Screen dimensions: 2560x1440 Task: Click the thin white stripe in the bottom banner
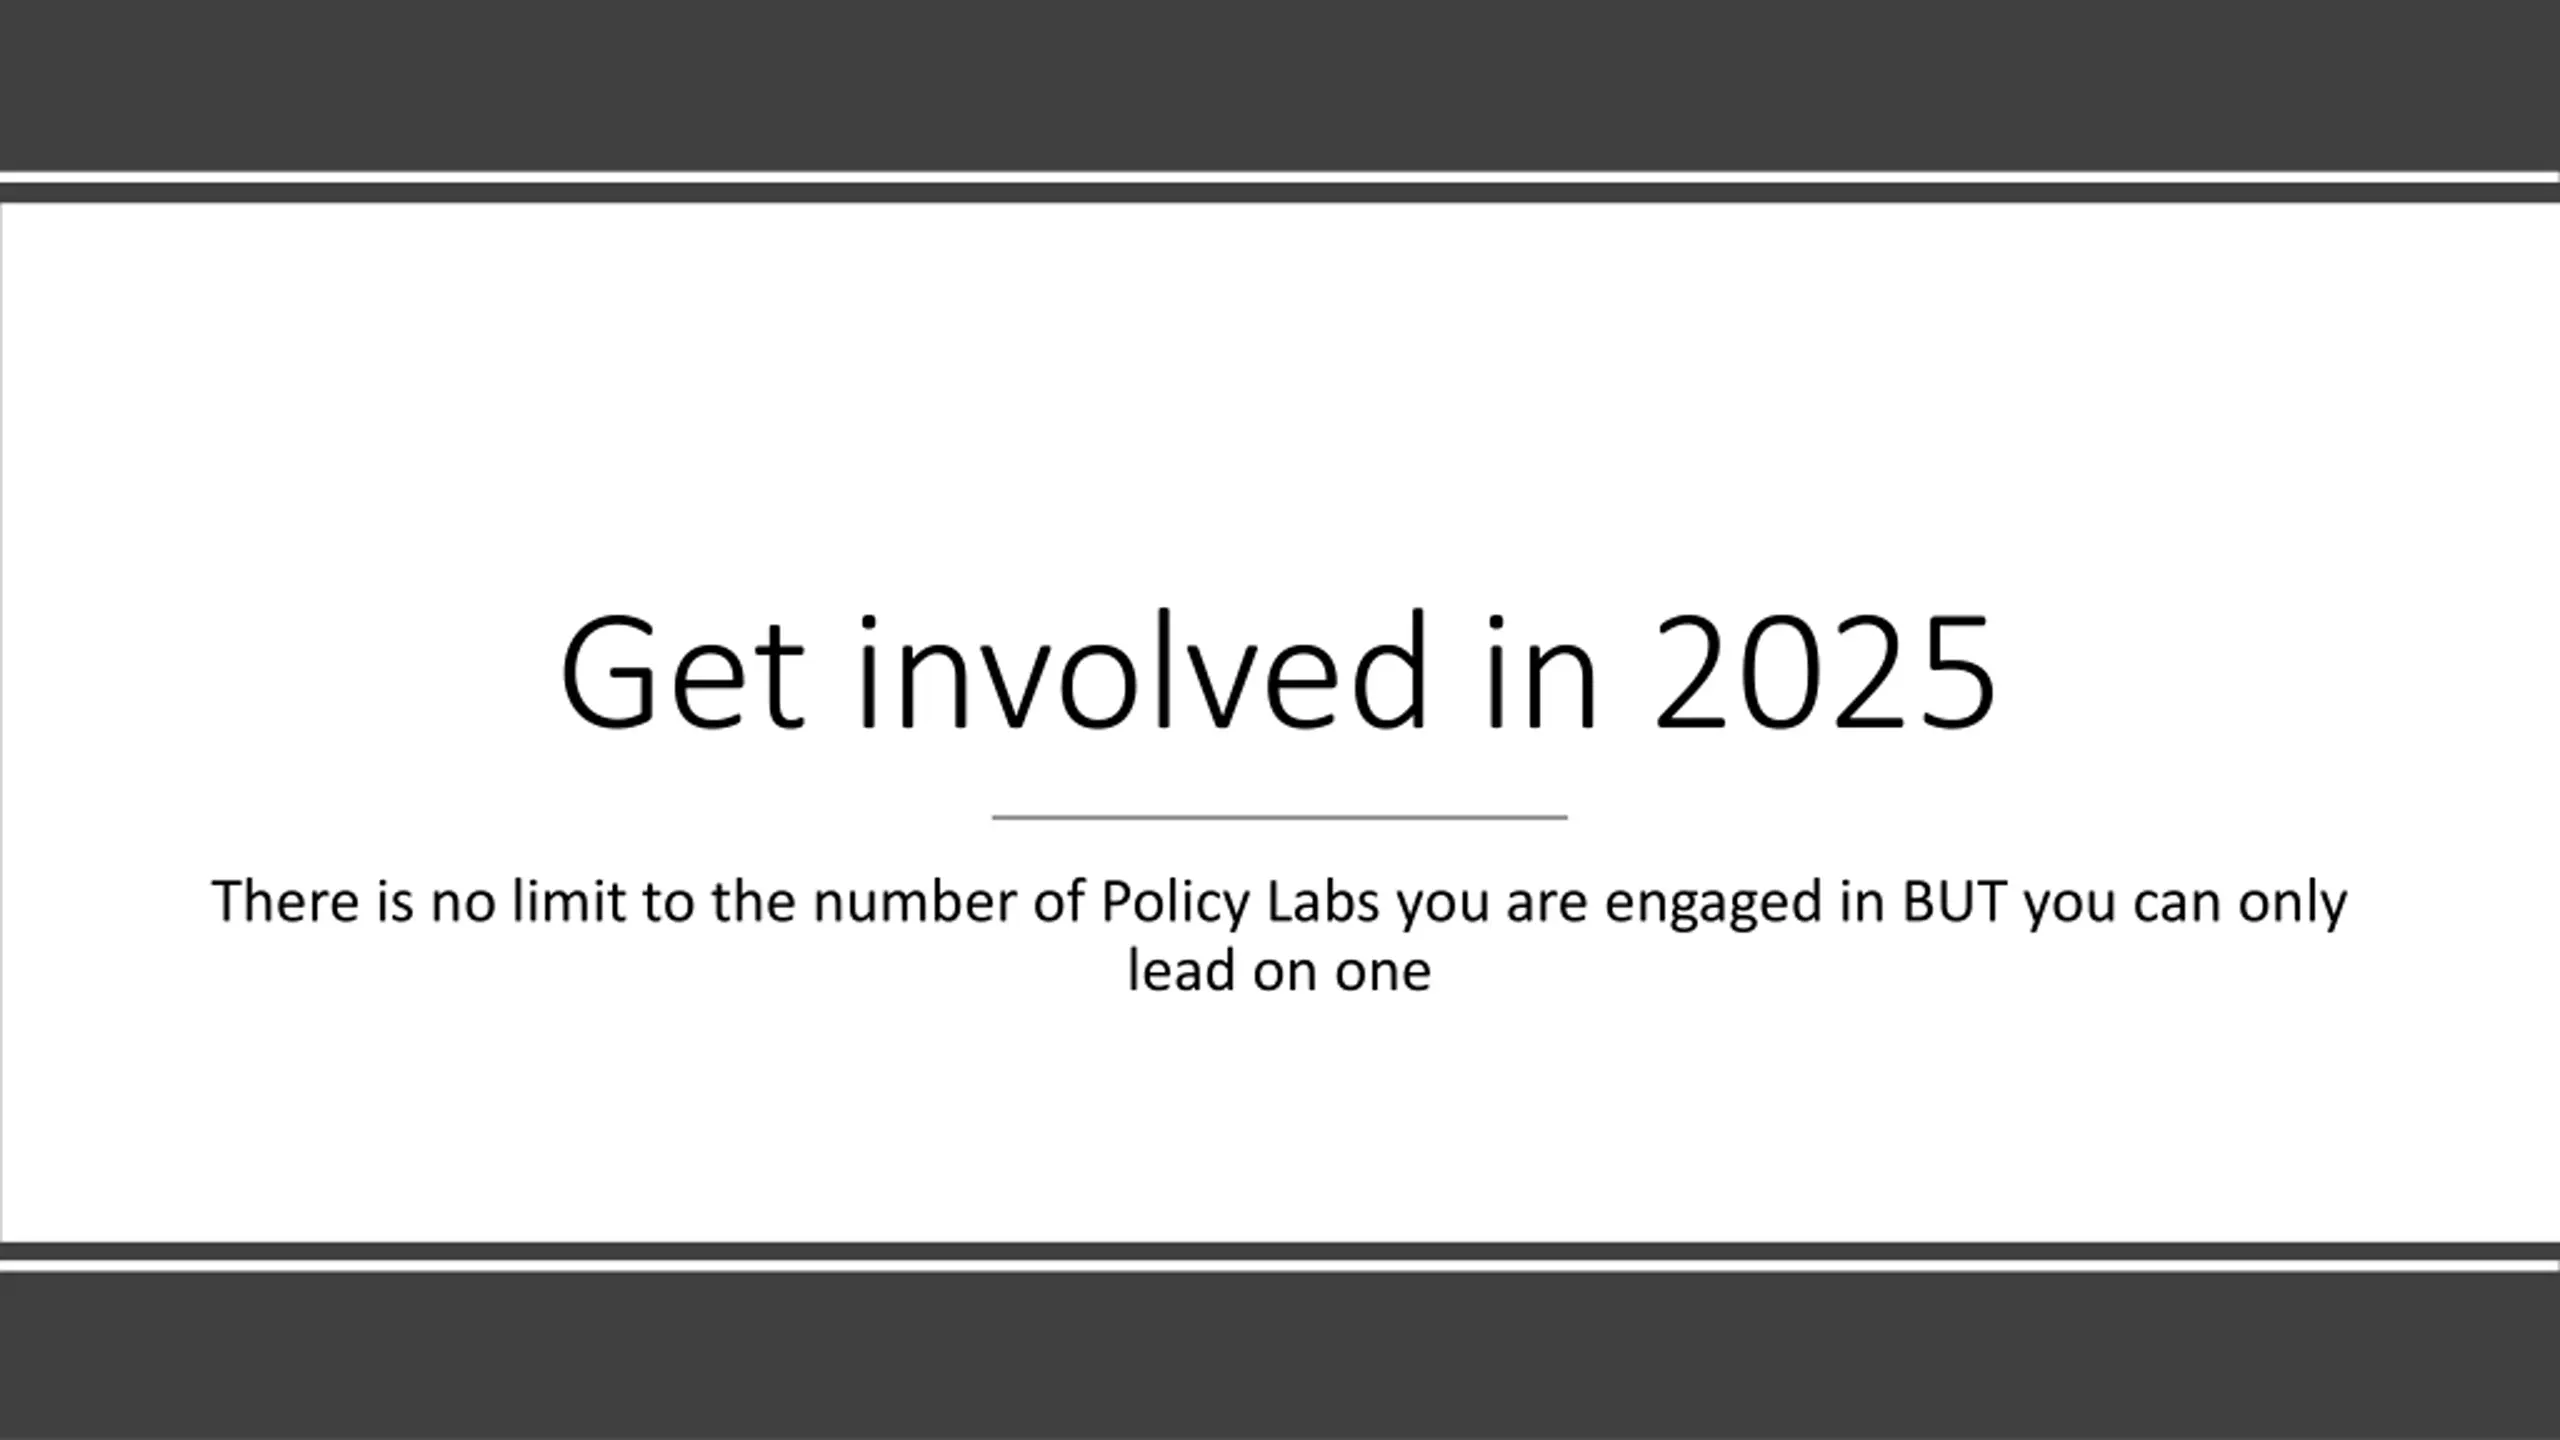pyautogui.click(x=1280, y=1266)
